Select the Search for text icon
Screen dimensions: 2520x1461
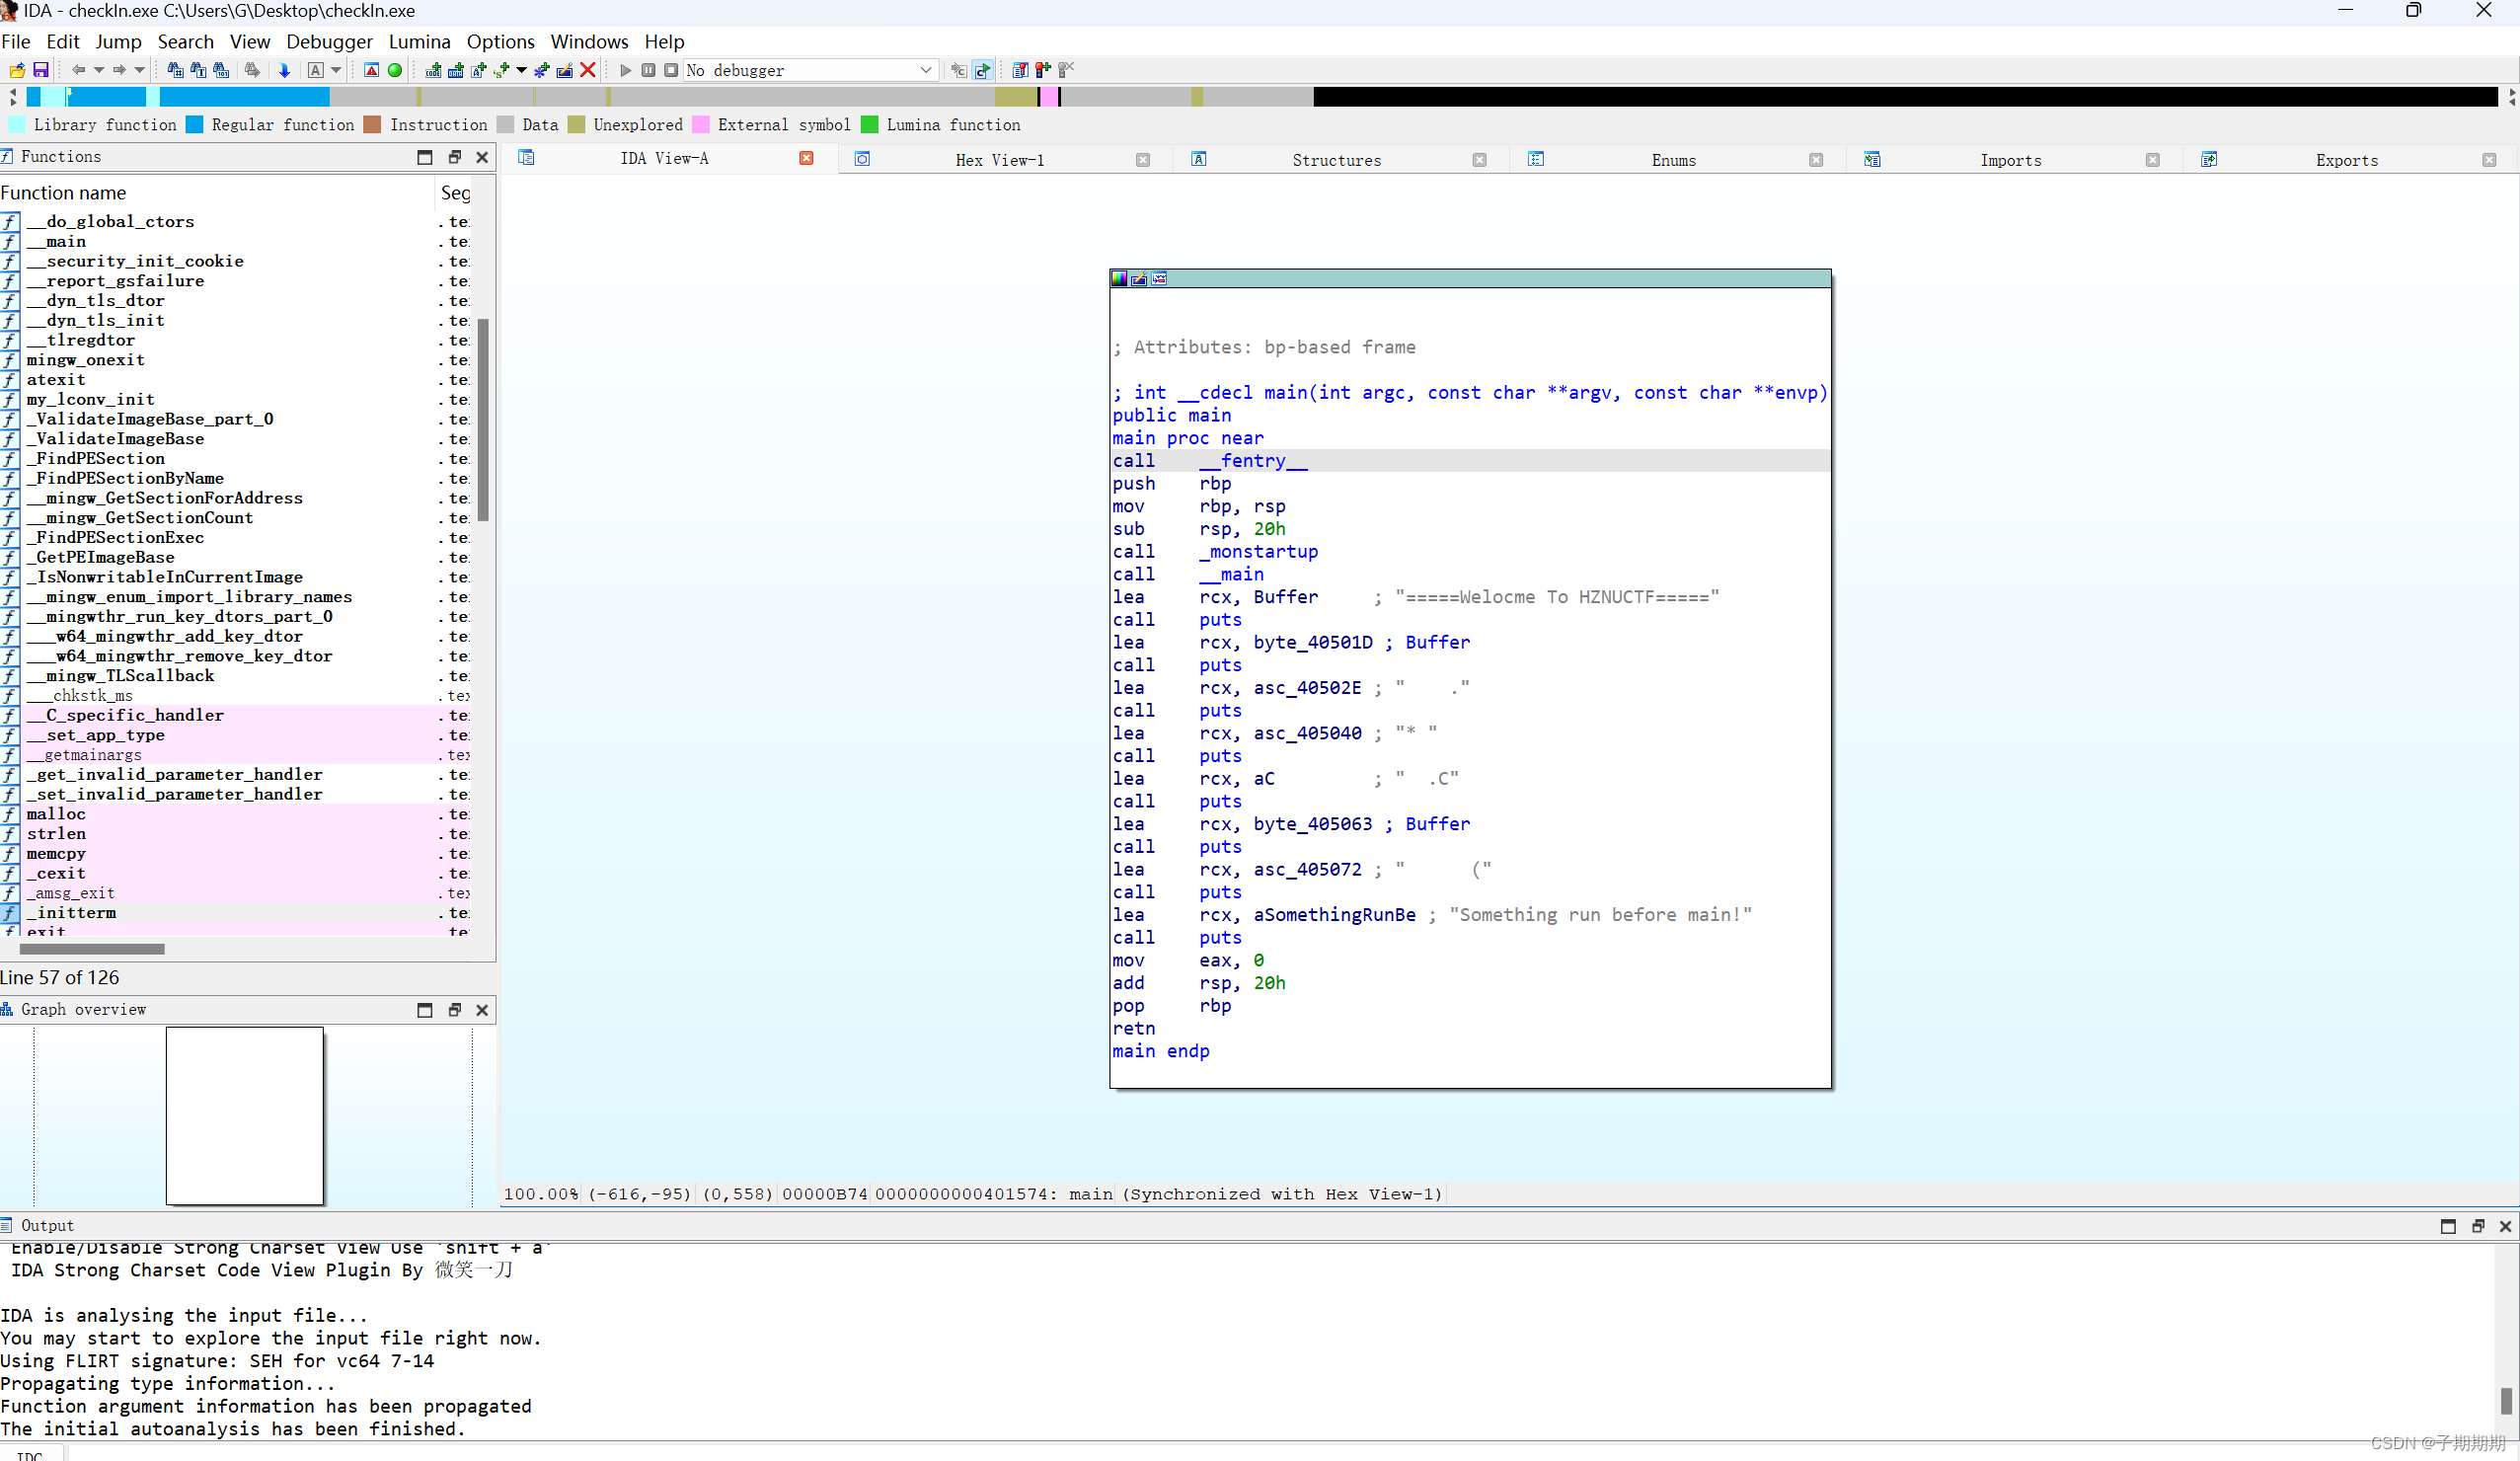[x=198, y=70]
